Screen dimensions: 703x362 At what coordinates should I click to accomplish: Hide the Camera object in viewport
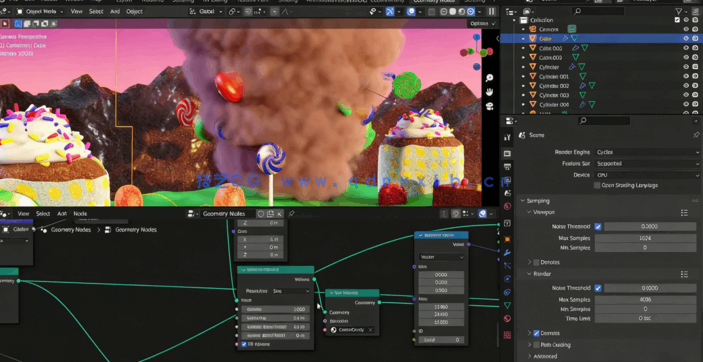pos(686,29)
